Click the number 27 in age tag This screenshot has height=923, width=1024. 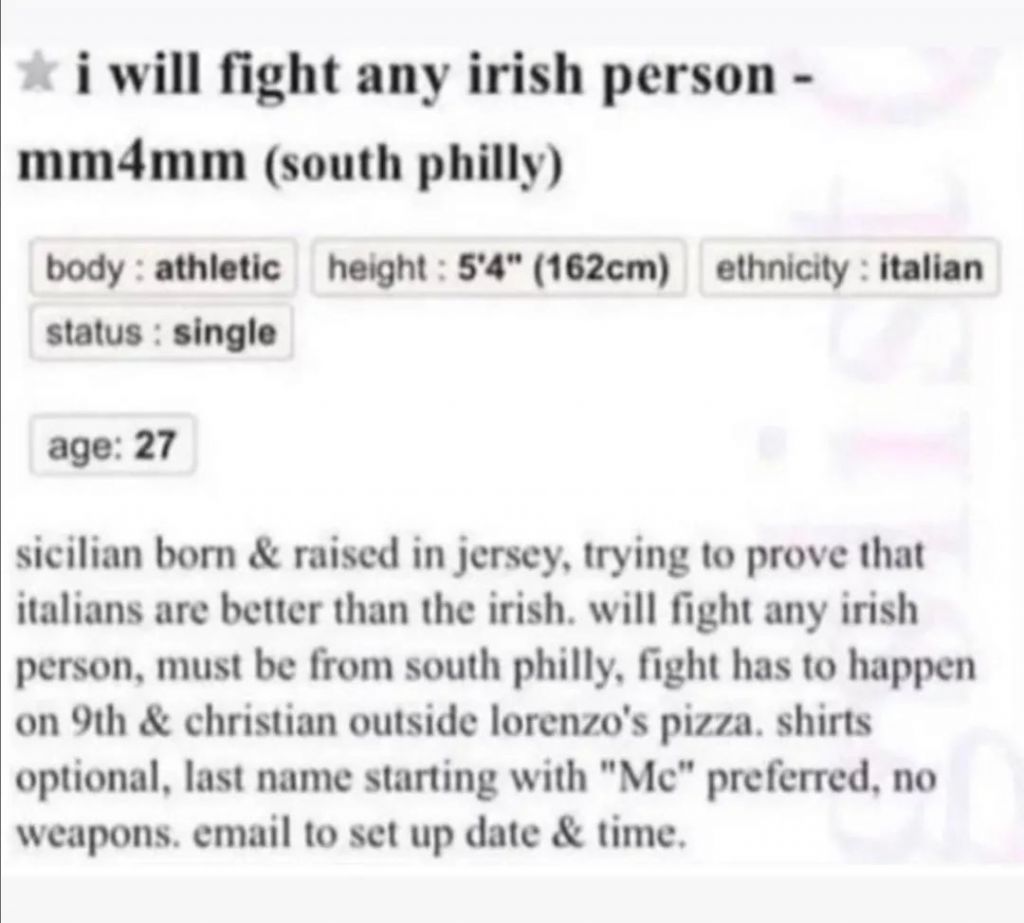155,445
